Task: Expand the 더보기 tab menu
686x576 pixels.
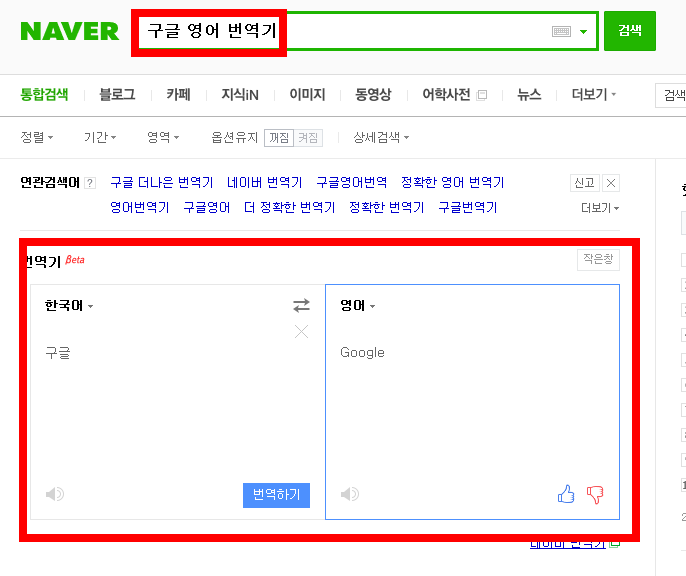Action: [x=594, y=94]
